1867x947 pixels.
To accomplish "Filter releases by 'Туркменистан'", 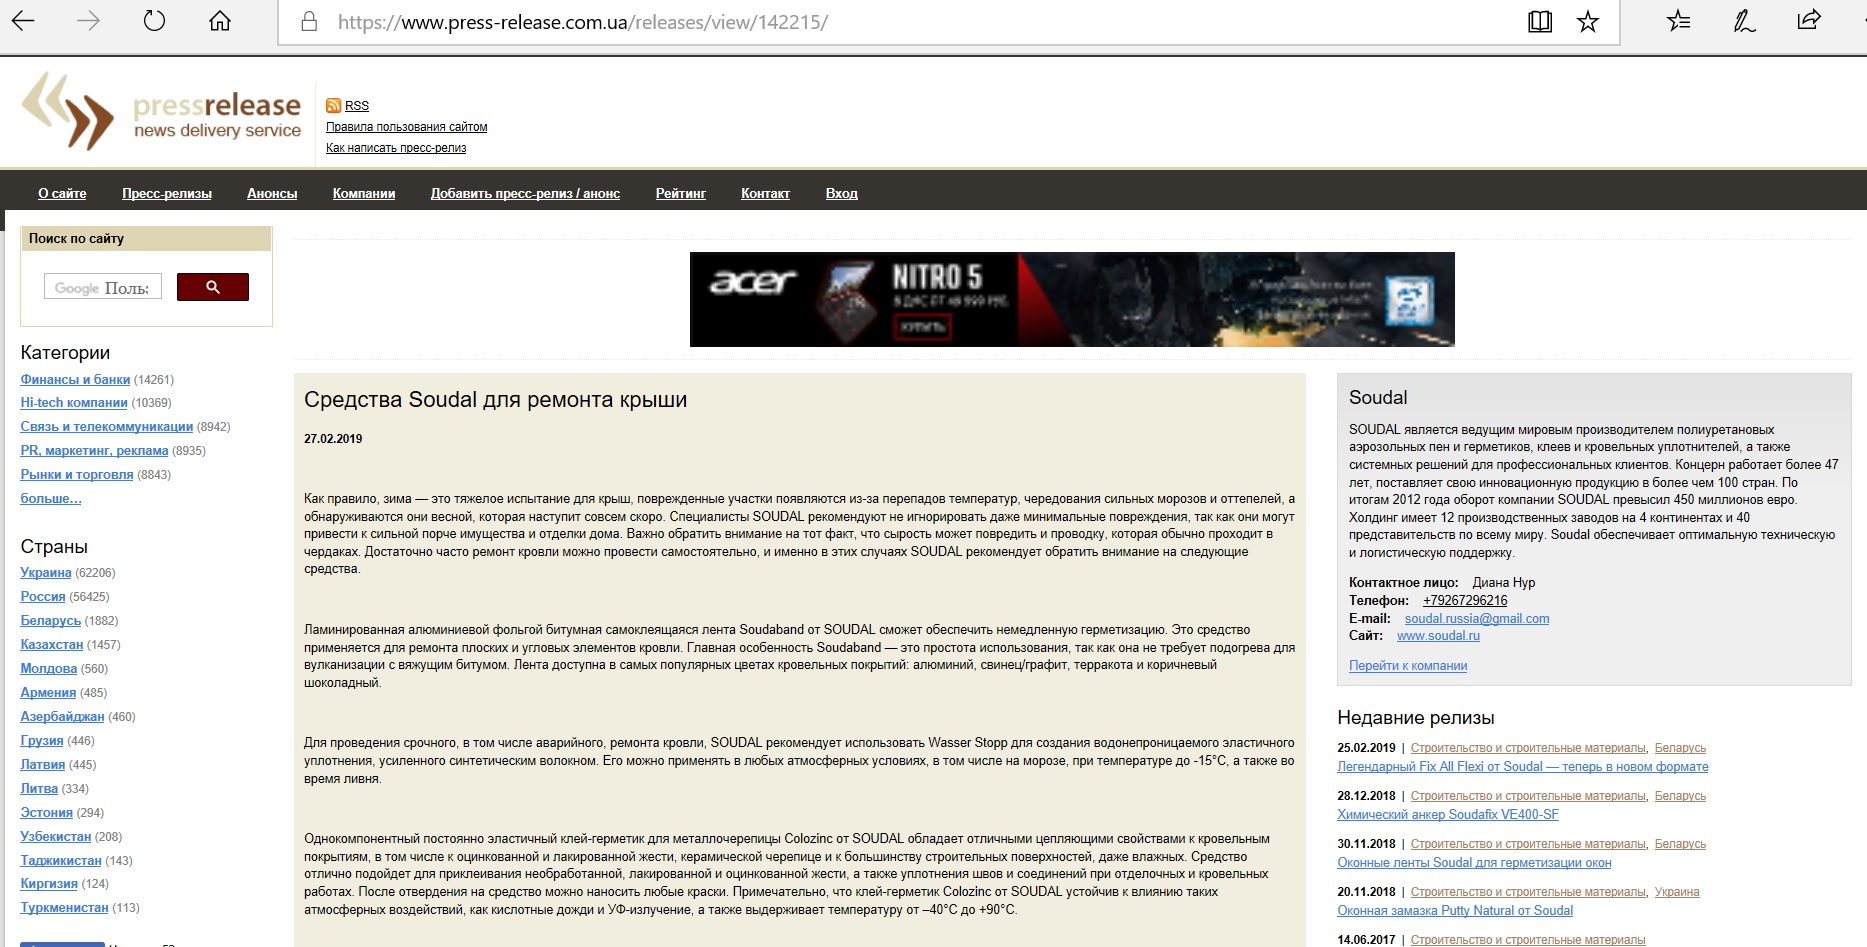I will [64, 907].
